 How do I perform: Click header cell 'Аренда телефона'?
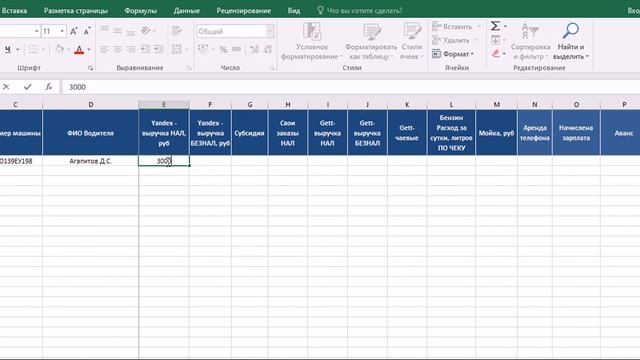click(x=535, y=133)
